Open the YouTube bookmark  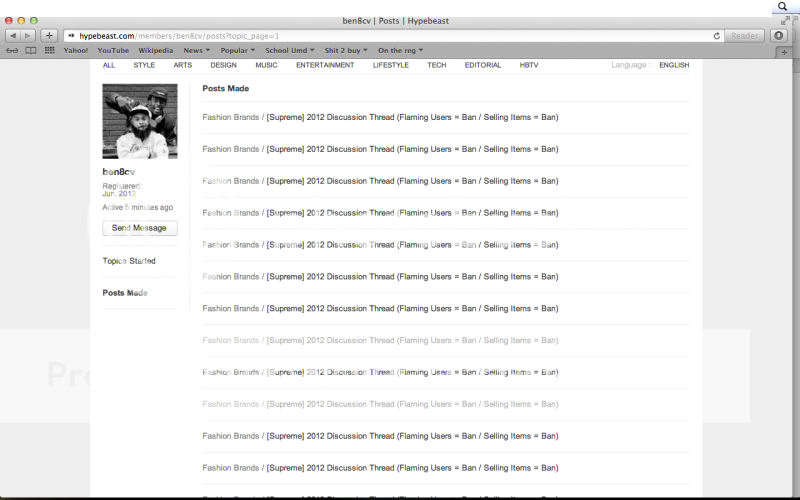113,50
